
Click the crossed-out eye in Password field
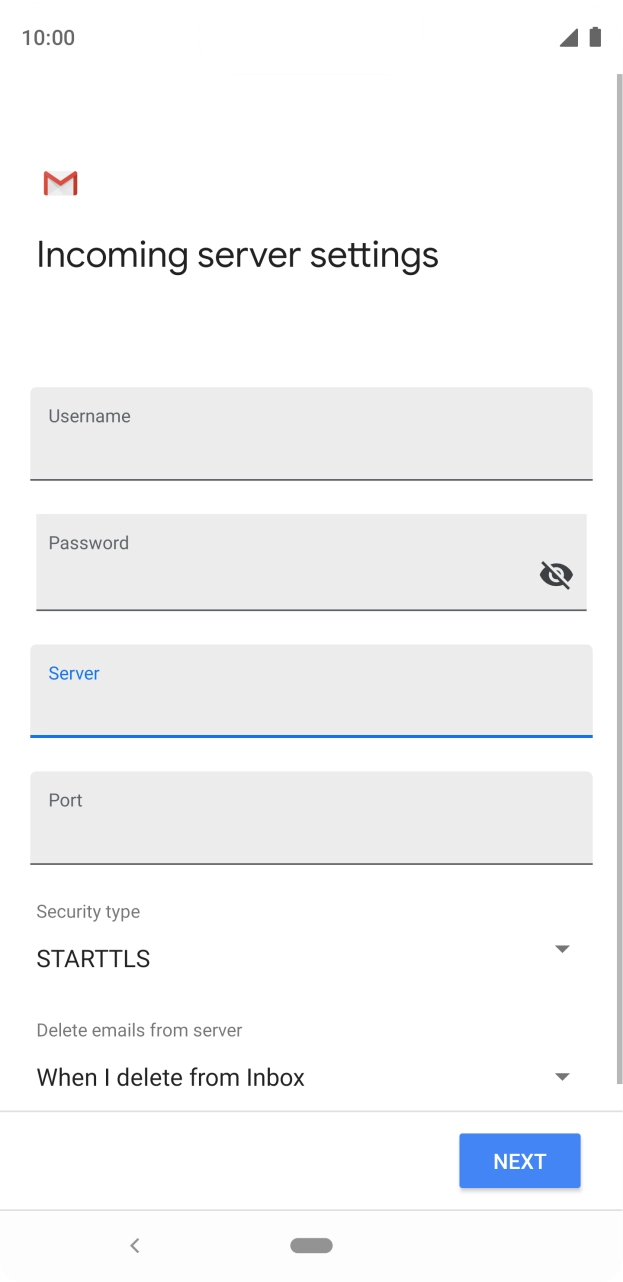click(x=555, y=574)
